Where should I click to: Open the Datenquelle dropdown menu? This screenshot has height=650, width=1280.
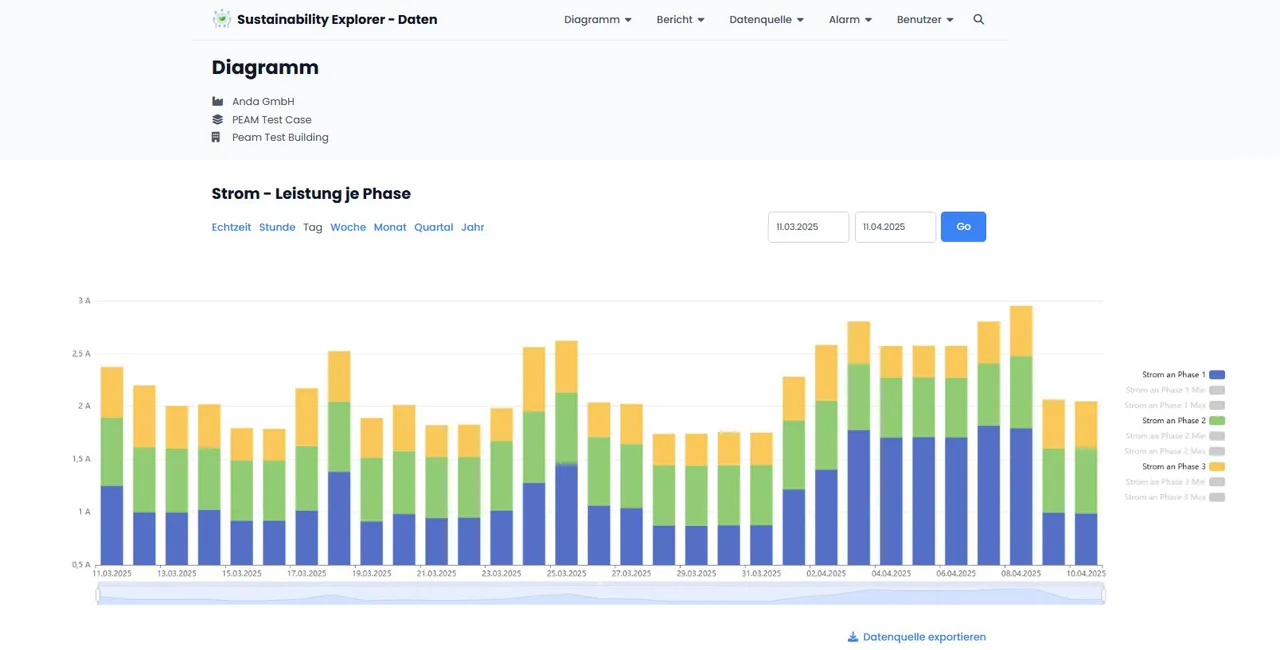tap(766, 19)
